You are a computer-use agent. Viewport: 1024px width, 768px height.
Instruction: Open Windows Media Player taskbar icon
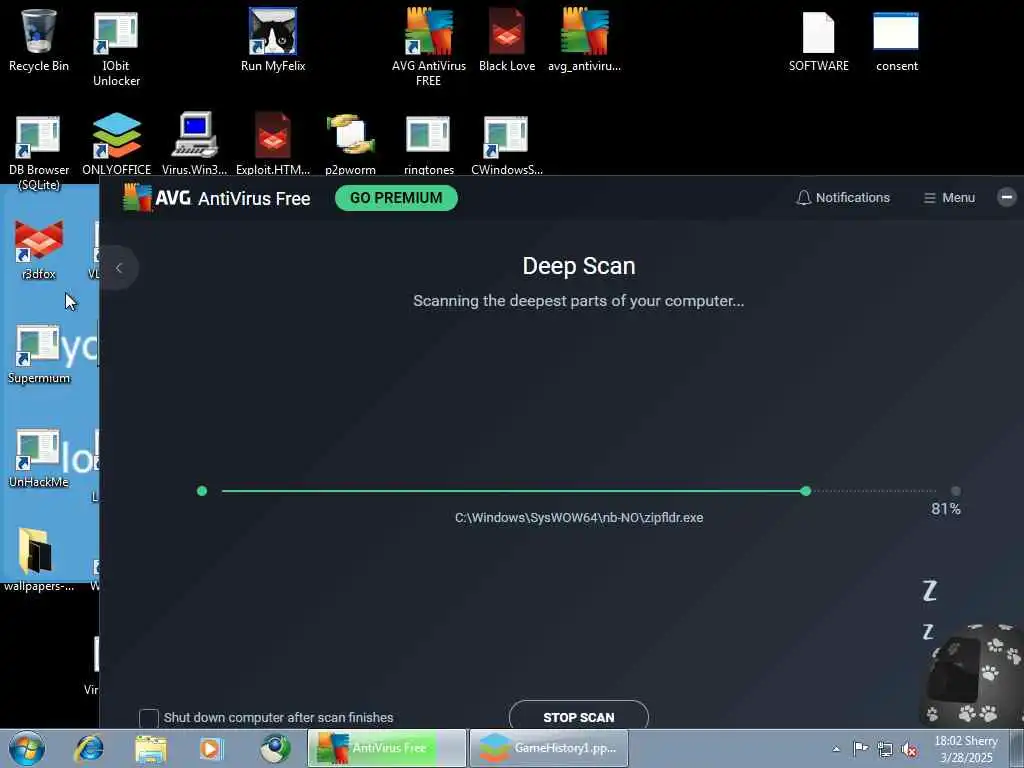pos(211,749)
